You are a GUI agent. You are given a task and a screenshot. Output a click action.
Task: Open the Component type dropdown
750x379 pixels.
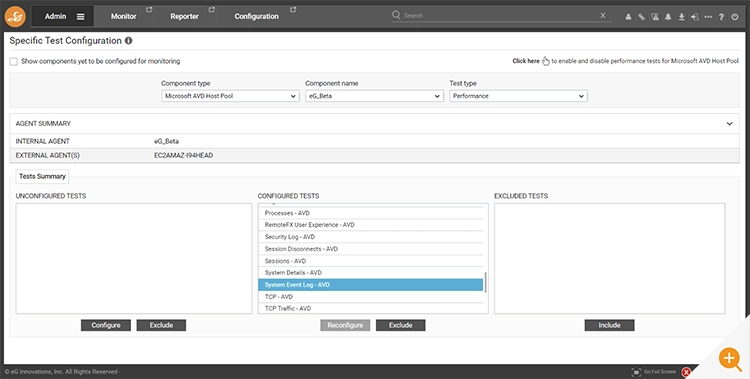point(231,96)
